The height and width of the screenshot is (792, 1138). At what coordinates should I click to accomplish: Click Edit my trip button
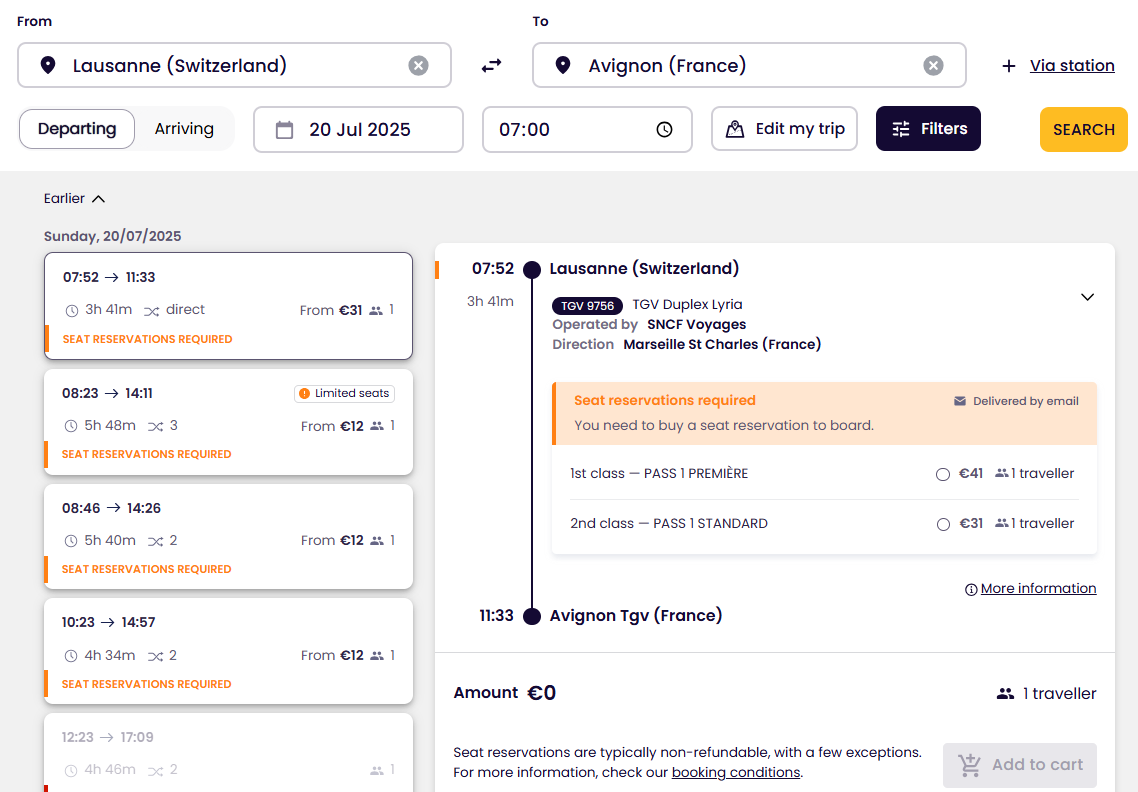pos(785,128)
